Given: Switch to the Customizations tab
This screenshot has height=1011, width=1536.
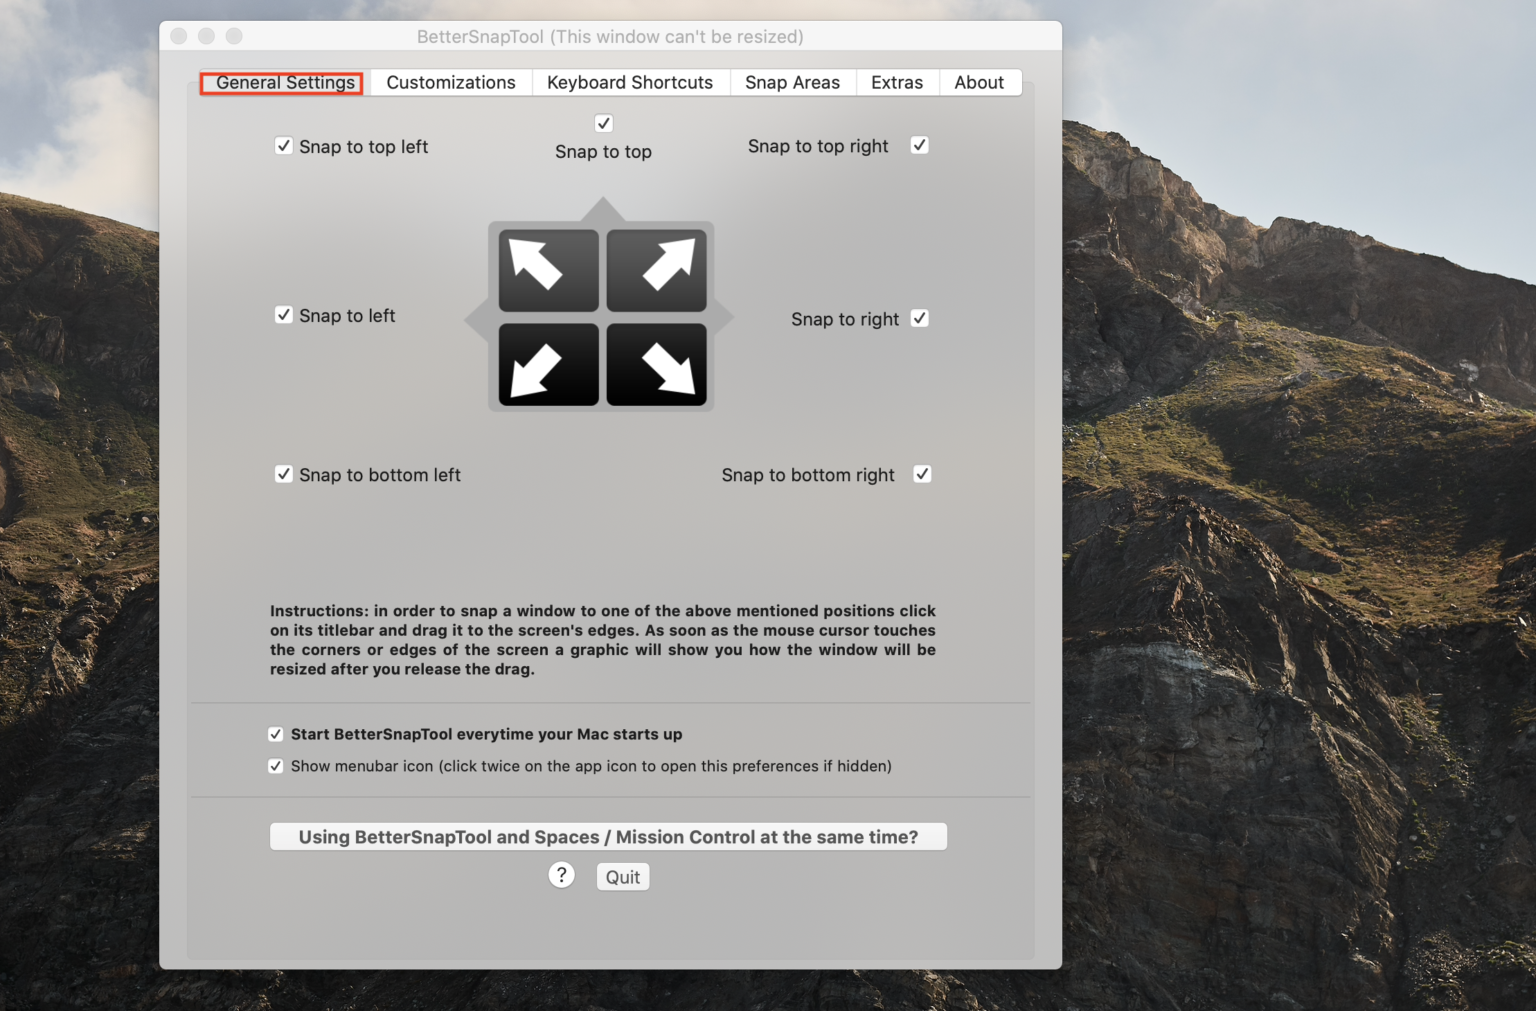Looking at the screenshot, I should 451,82.
